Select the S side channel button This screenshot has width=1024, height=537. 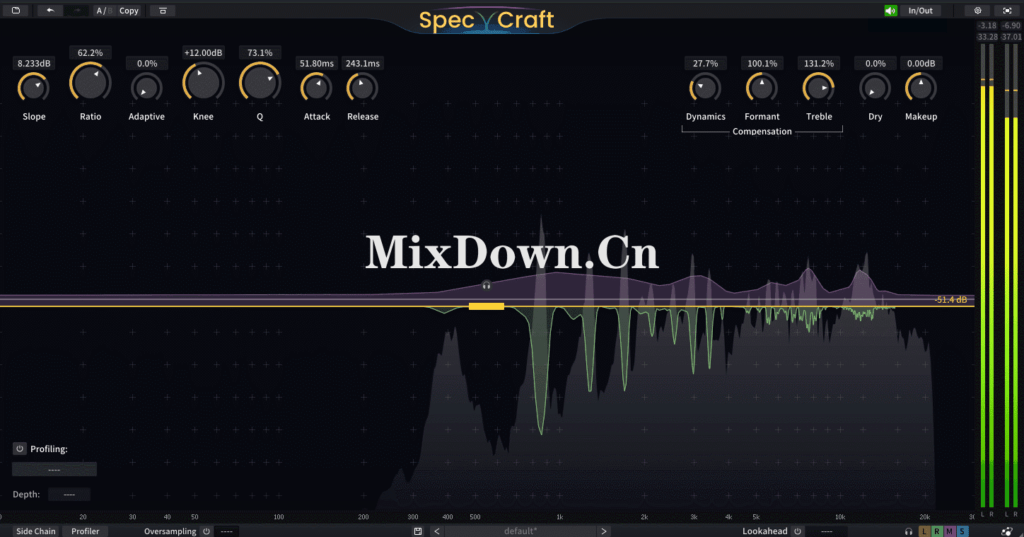coord(961,532)
